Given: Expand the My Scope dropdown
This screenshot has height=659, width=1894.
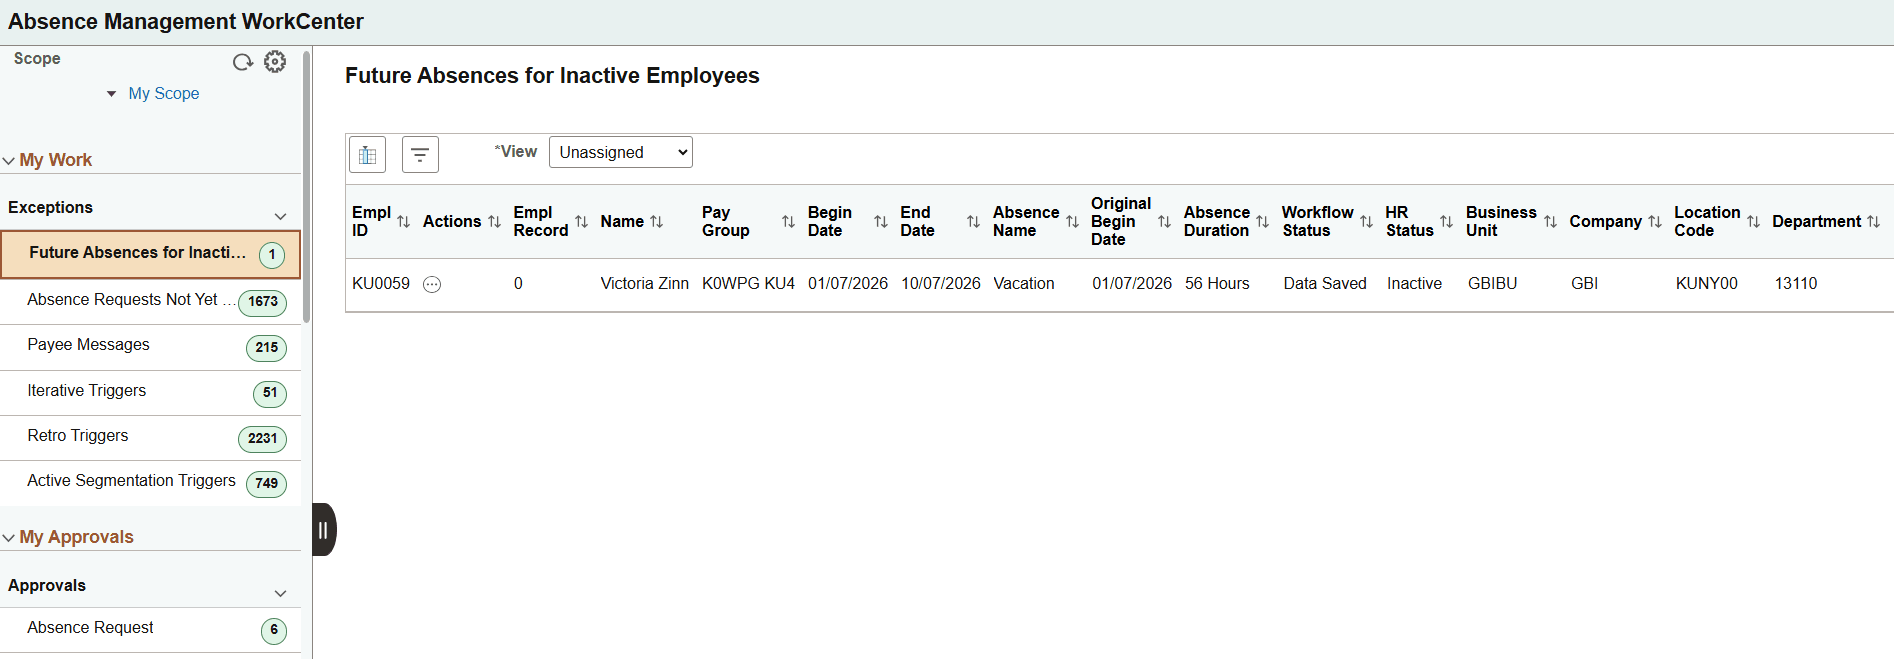Looking at the screenshot, I should pyautogui.click(x=111, y=94).
